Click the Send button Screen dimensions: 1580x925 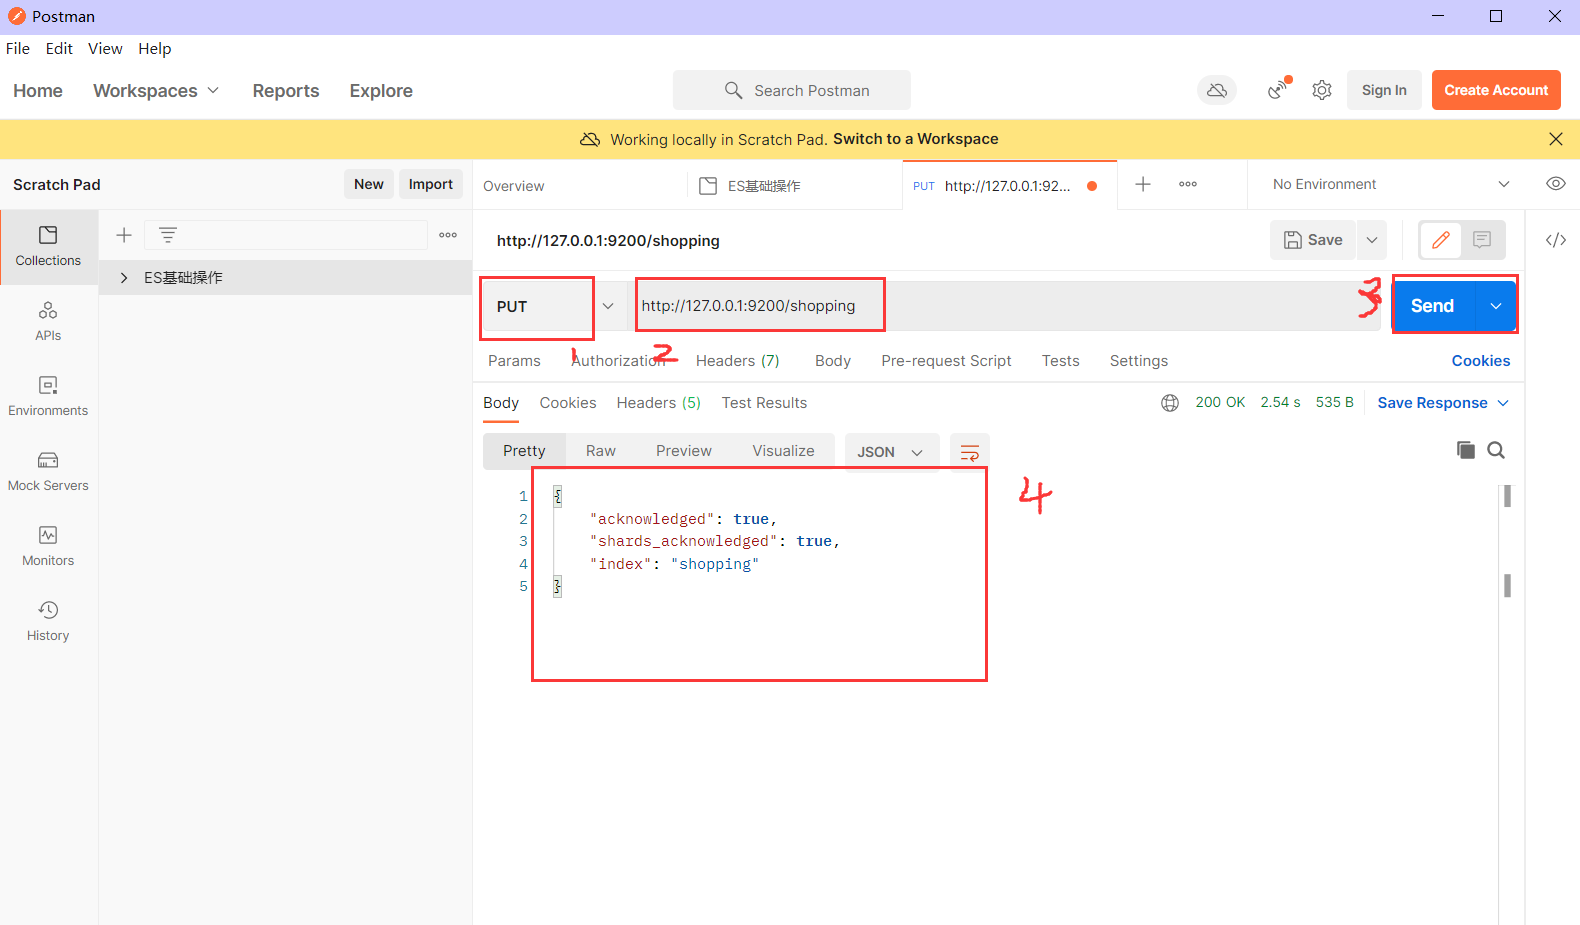pos(1435,306)
